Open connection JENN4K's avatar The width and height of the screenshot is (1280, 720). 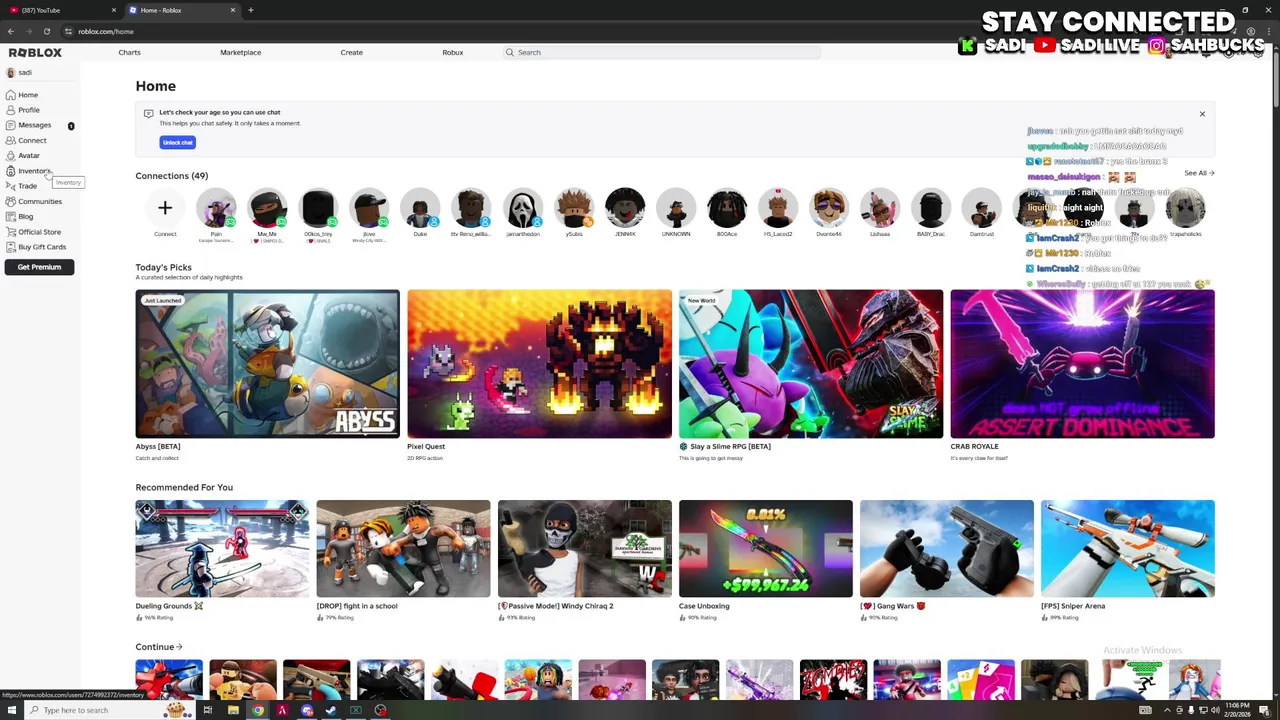(625, 208)
